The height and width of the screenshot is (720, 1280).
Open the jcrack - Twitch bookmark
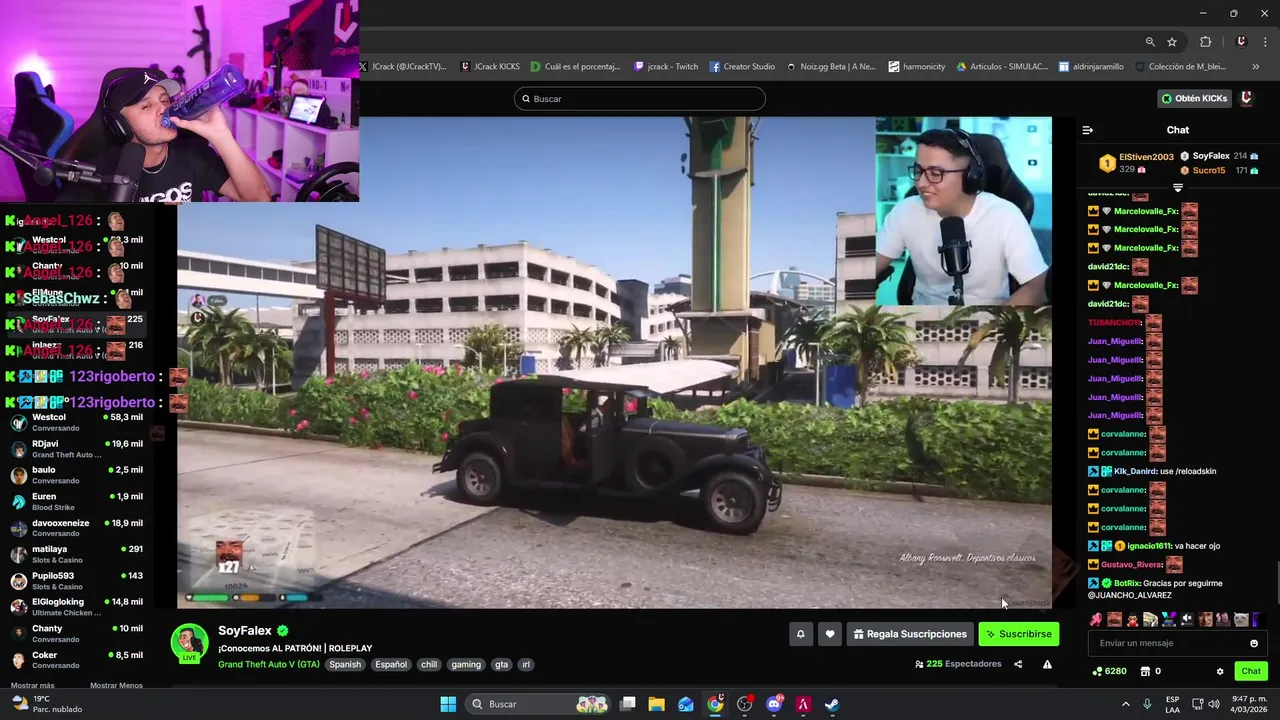[x=666, y=67]
